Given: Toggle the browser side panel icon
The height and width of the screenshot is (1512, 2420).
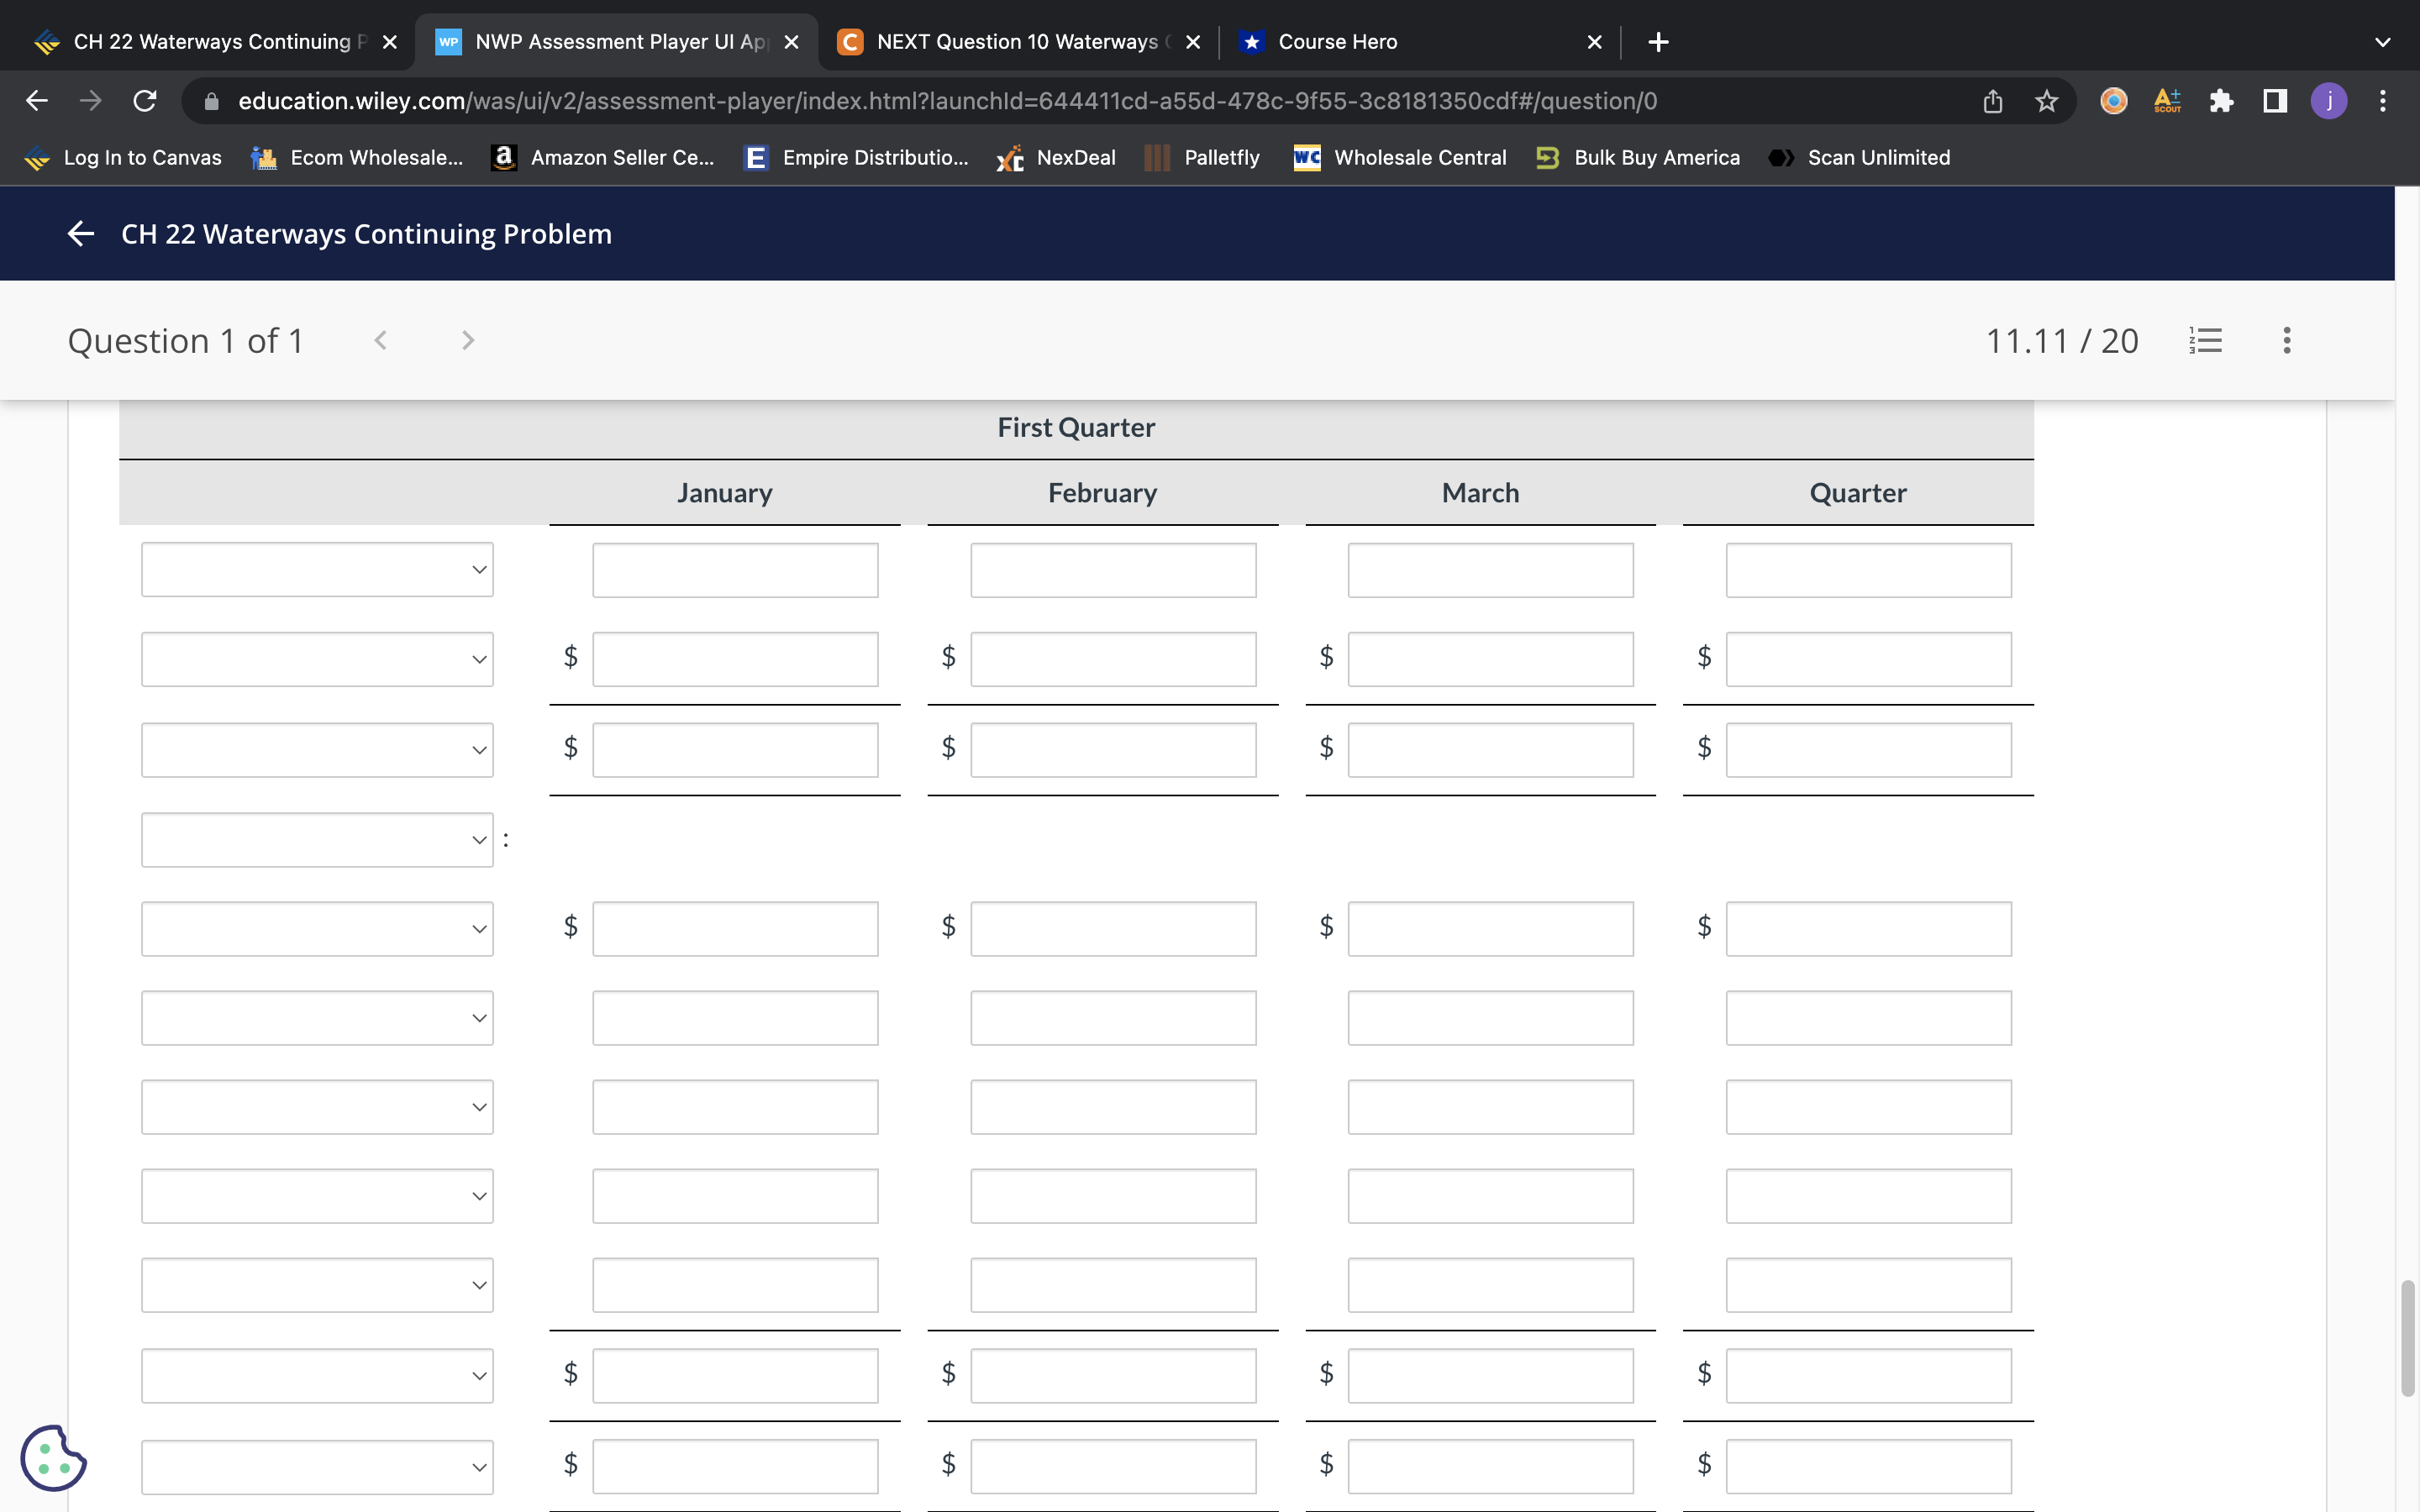Looking at the screenshot, I should tap(2275, 101).
